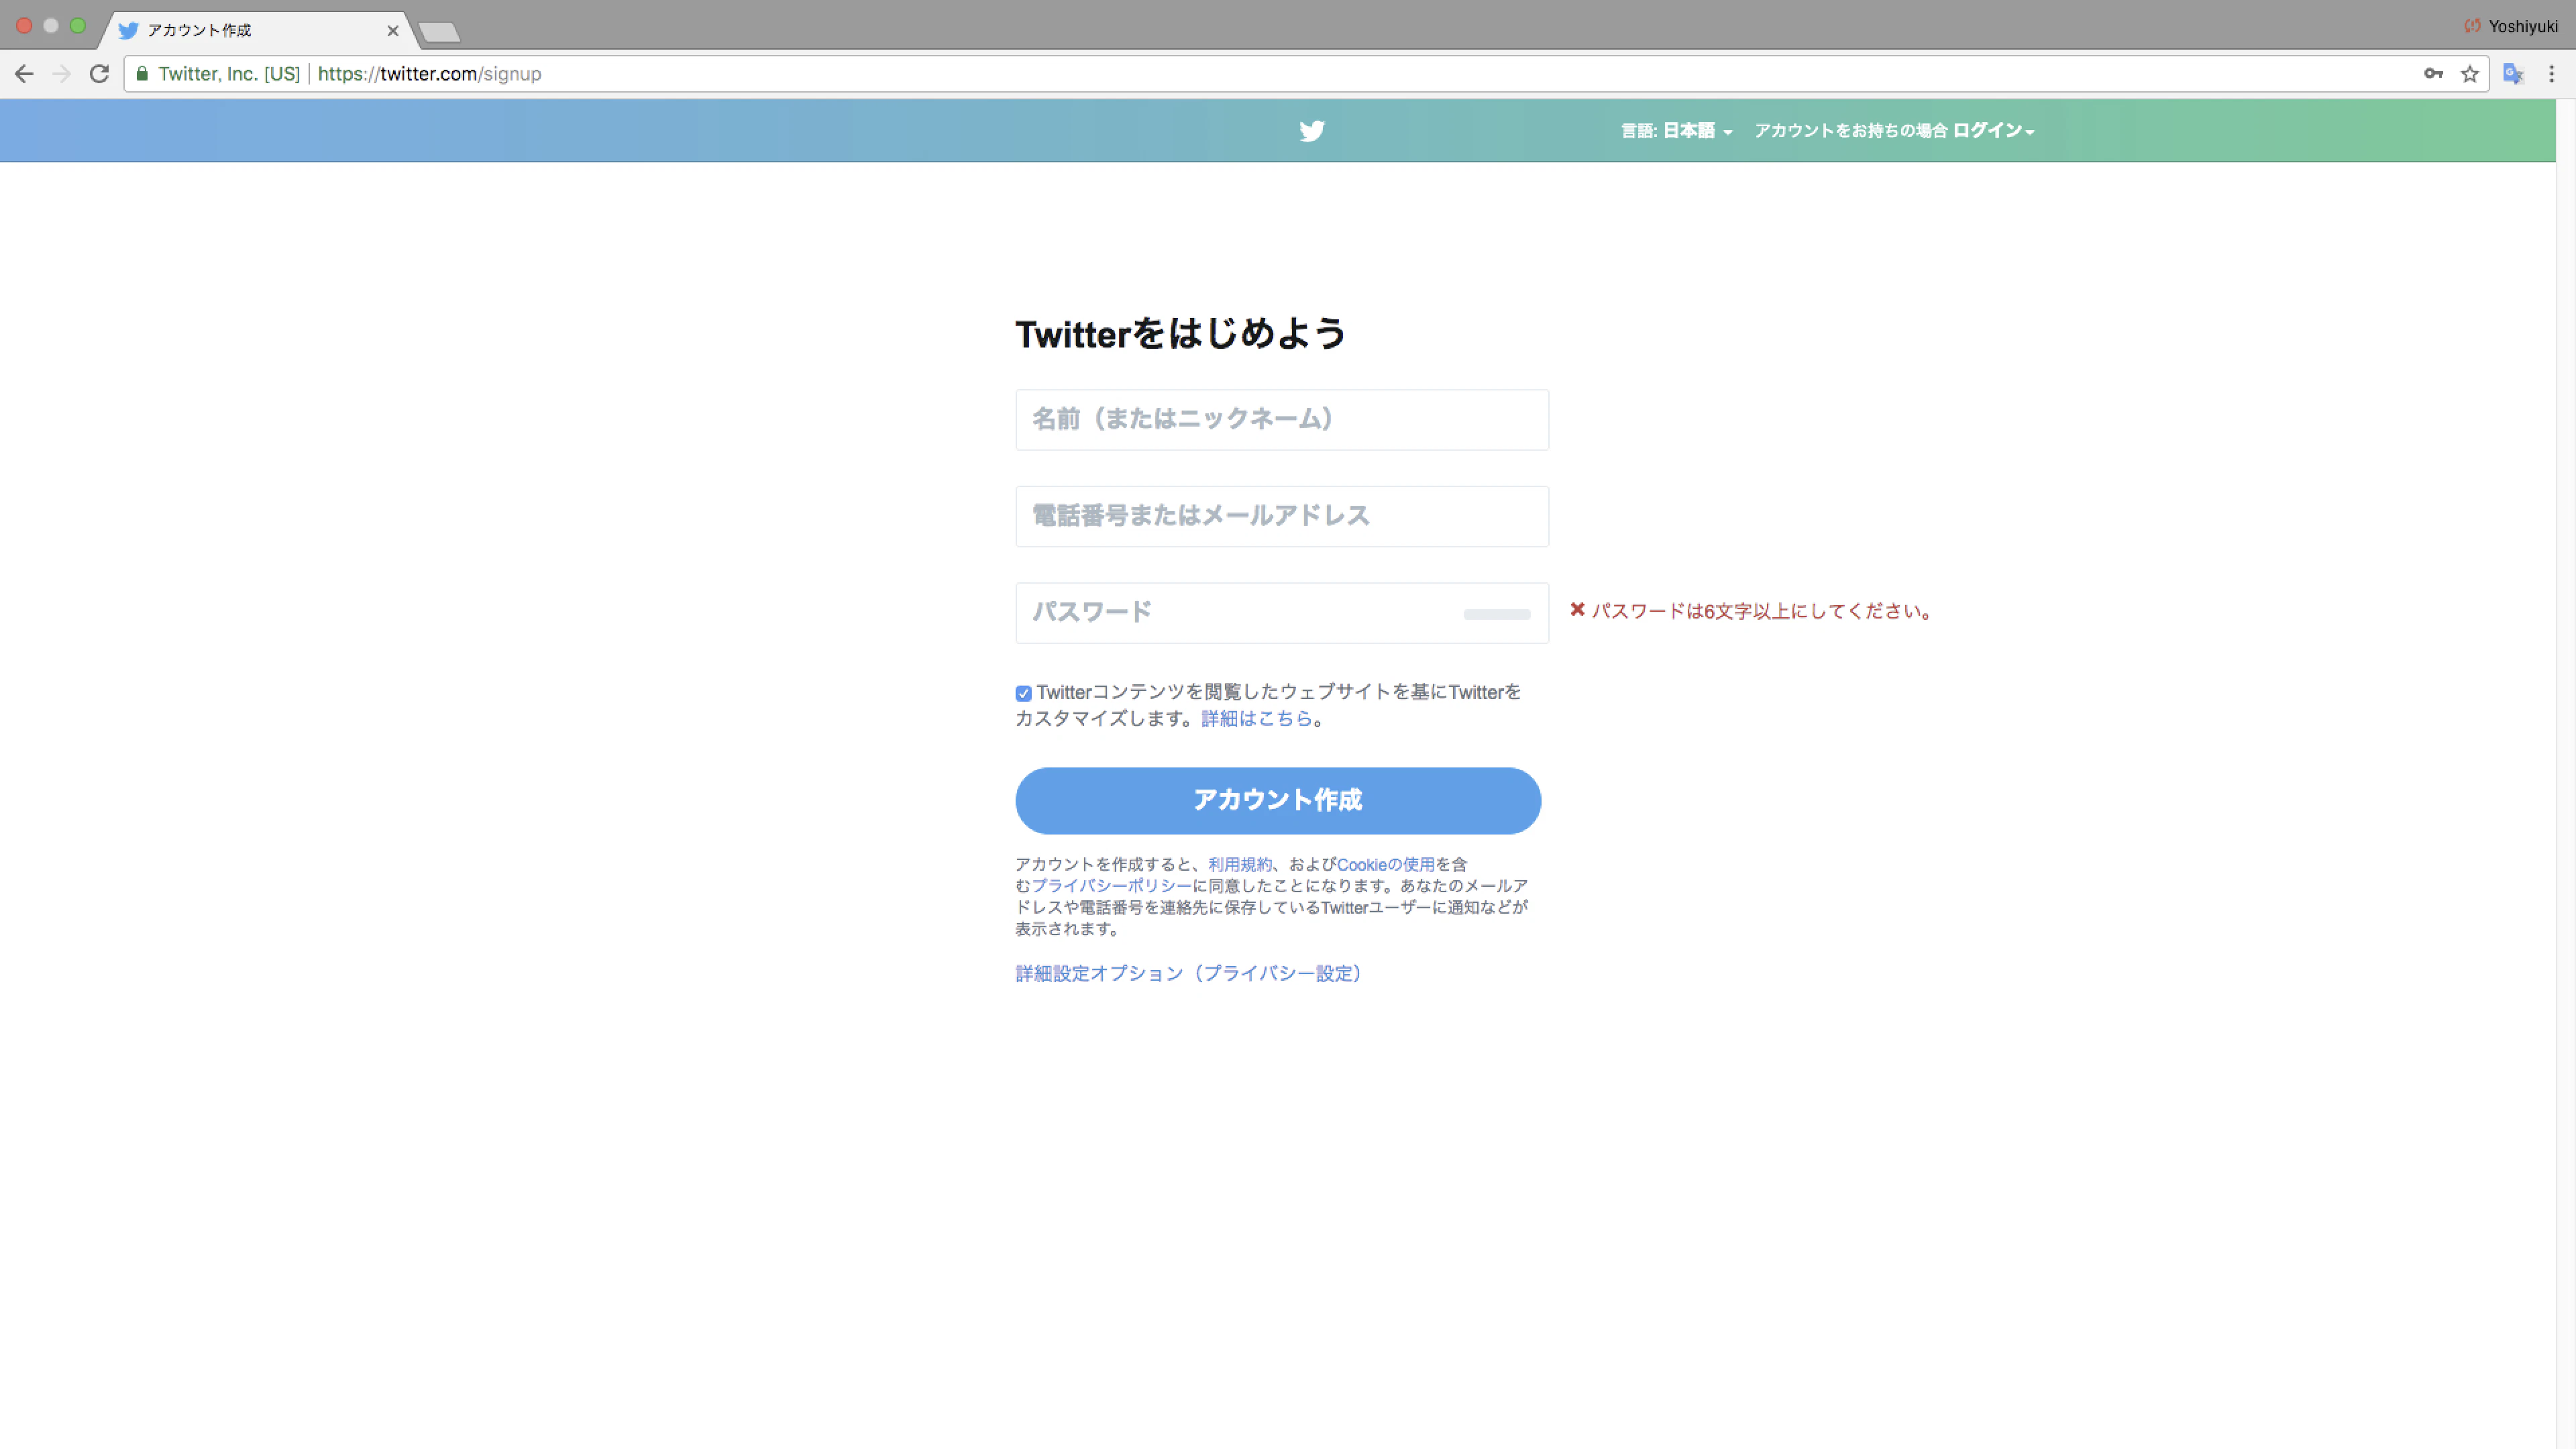Click the browser forward arrow
This screenshot has width=2576, height=1449.
pos(62,74)
